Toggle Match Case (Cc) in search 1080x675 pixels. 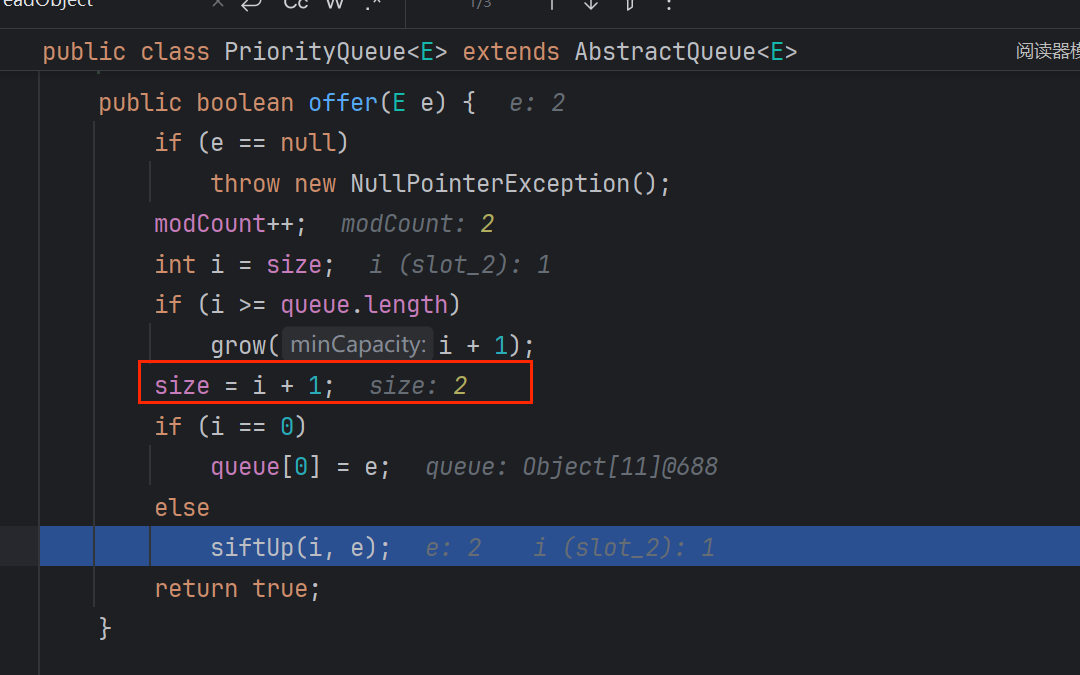[296, 4]
